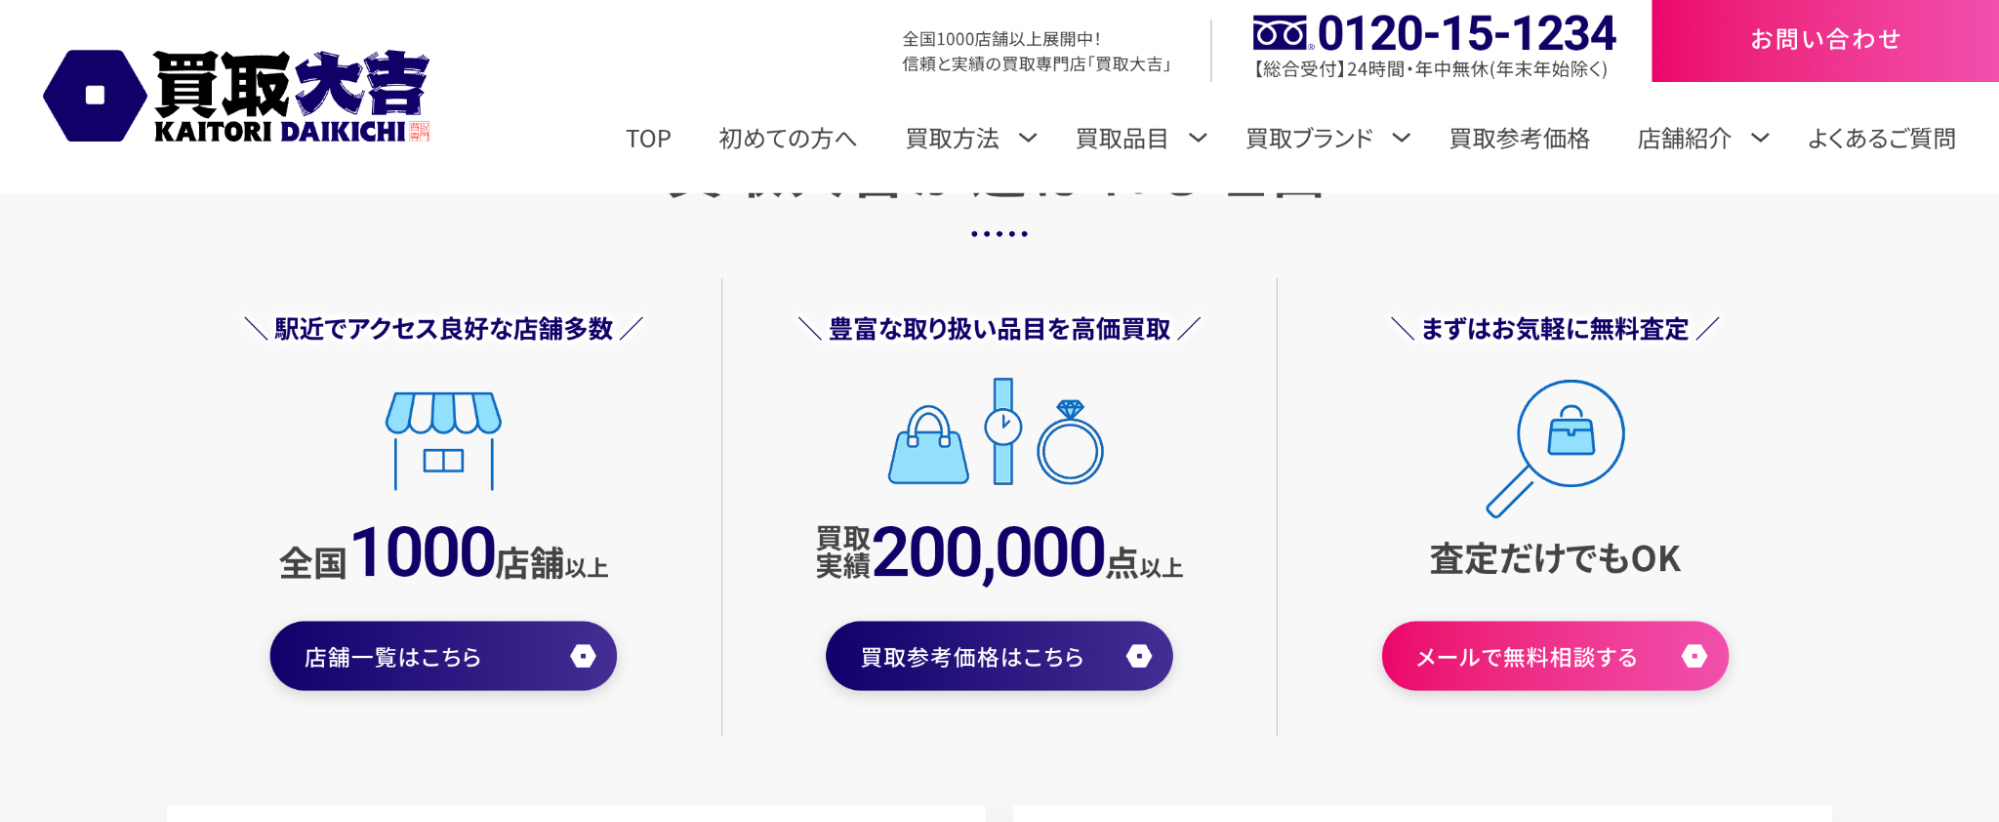
Task: Expand the 買取方法 dropdown chevron
Action: (1028, 138)
